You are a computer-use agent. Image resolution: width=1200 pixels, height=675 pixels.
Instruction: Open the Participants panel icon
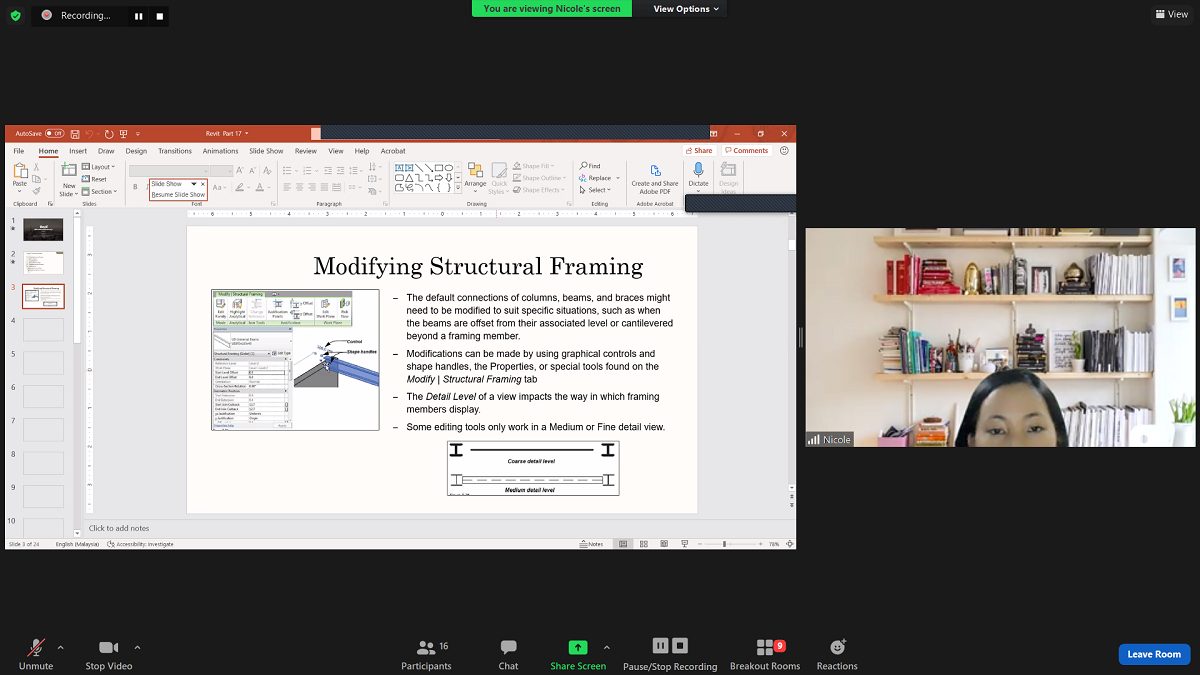click(x=426, y=647)
